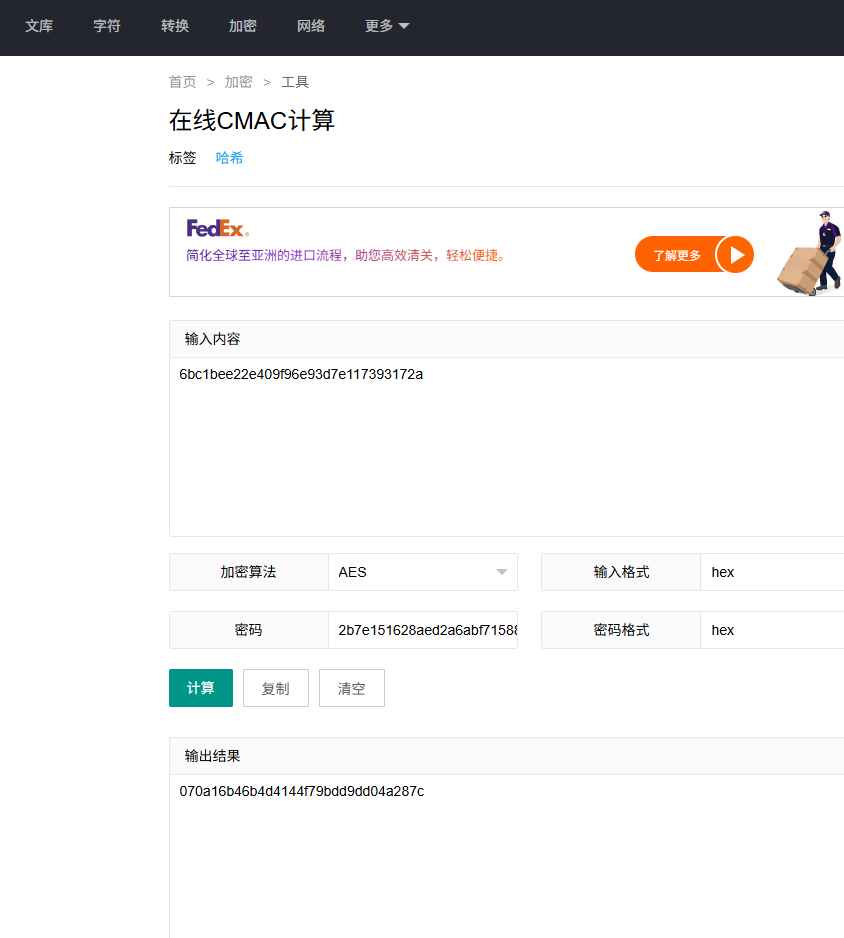Image resolution: width=844 pixels, height=938 pixels.
Task: Select 文库 in the top menu bar
Action: 39,27
